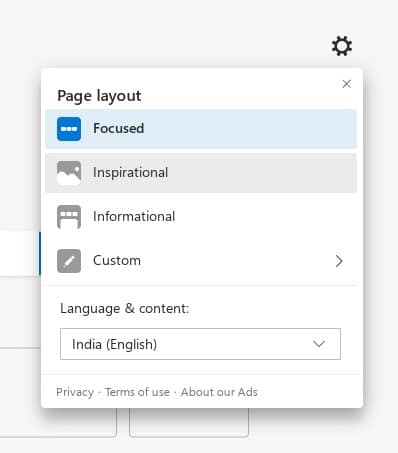Choose the Inspirational layout label
Screen dimensions: 398x453
point(130,173)
